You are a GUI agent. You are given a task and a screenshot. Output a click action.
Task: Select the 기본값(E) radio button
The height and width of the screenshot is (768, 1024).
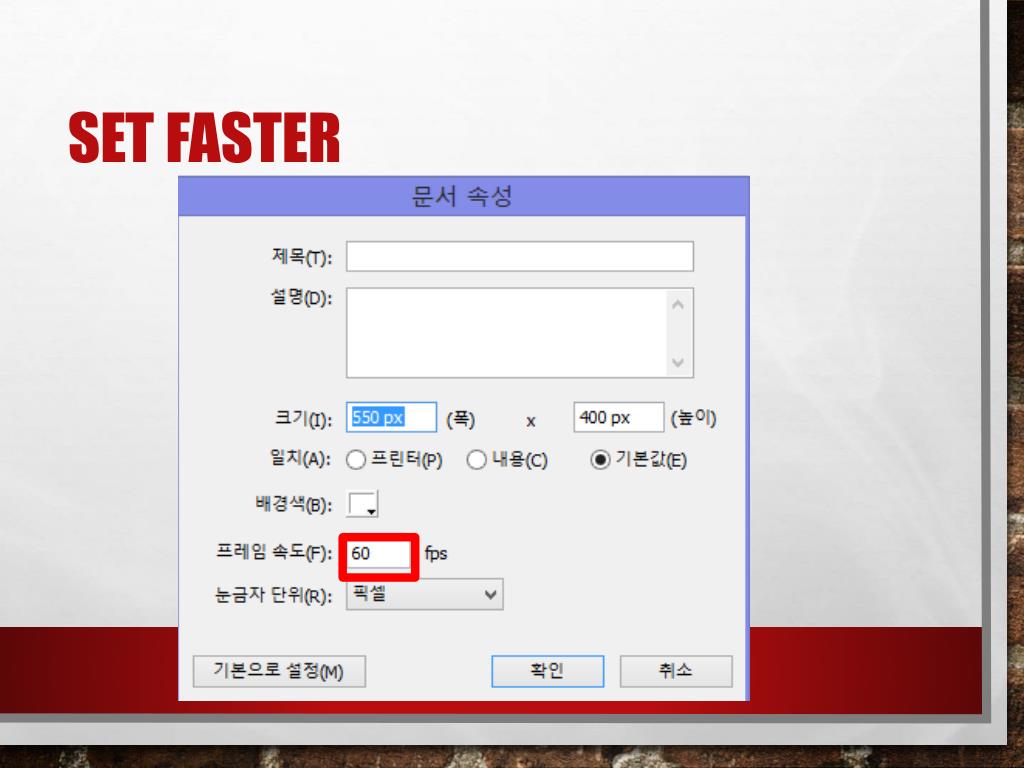coord(600,460)
